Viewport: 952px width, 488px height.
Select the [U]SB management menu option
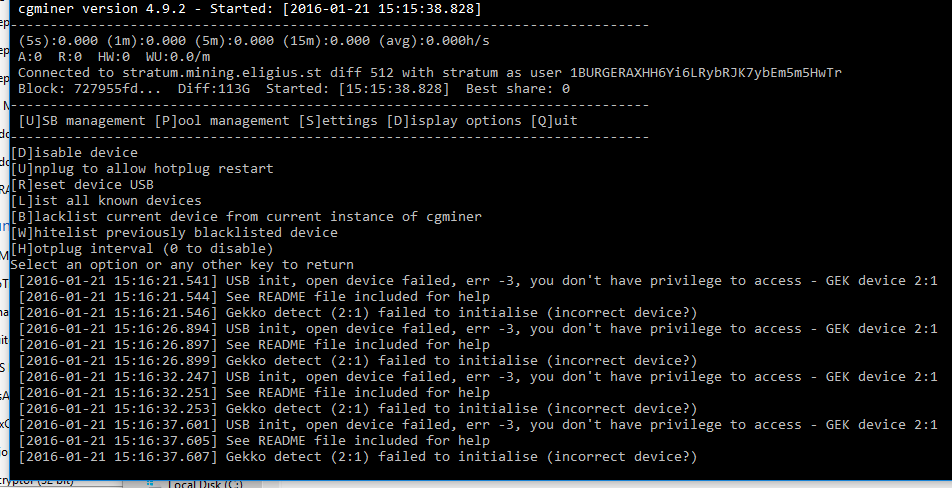tap(82, 121)
